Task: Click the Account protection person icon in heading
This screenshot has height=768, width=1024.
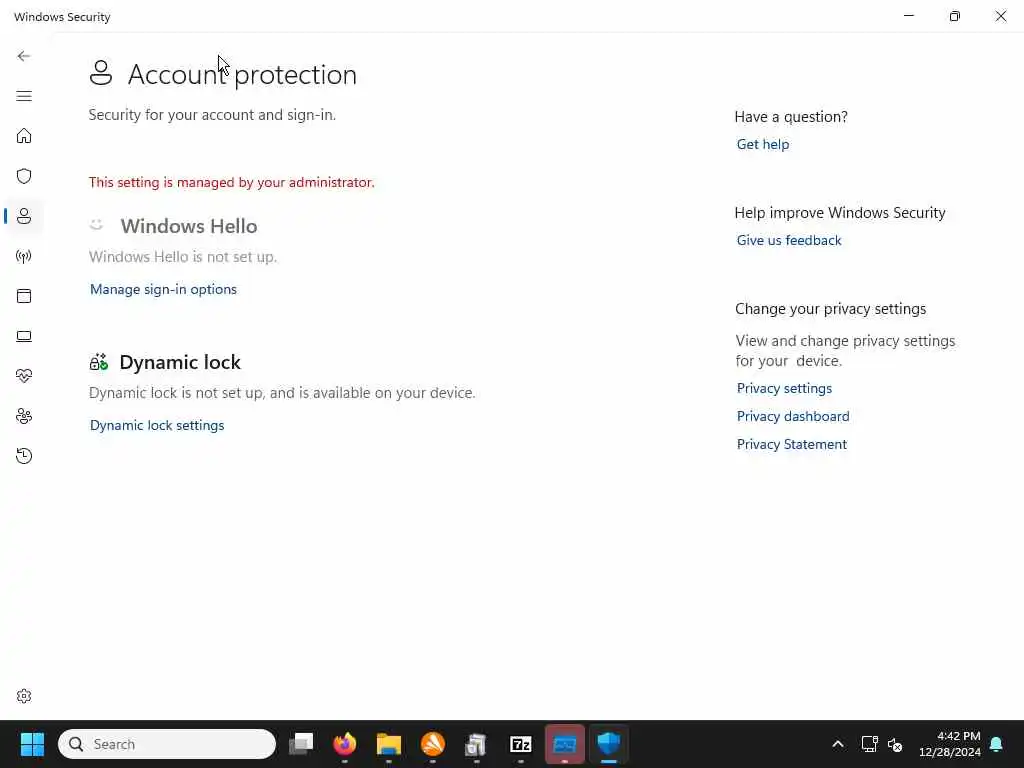Action: pos(101,73)
